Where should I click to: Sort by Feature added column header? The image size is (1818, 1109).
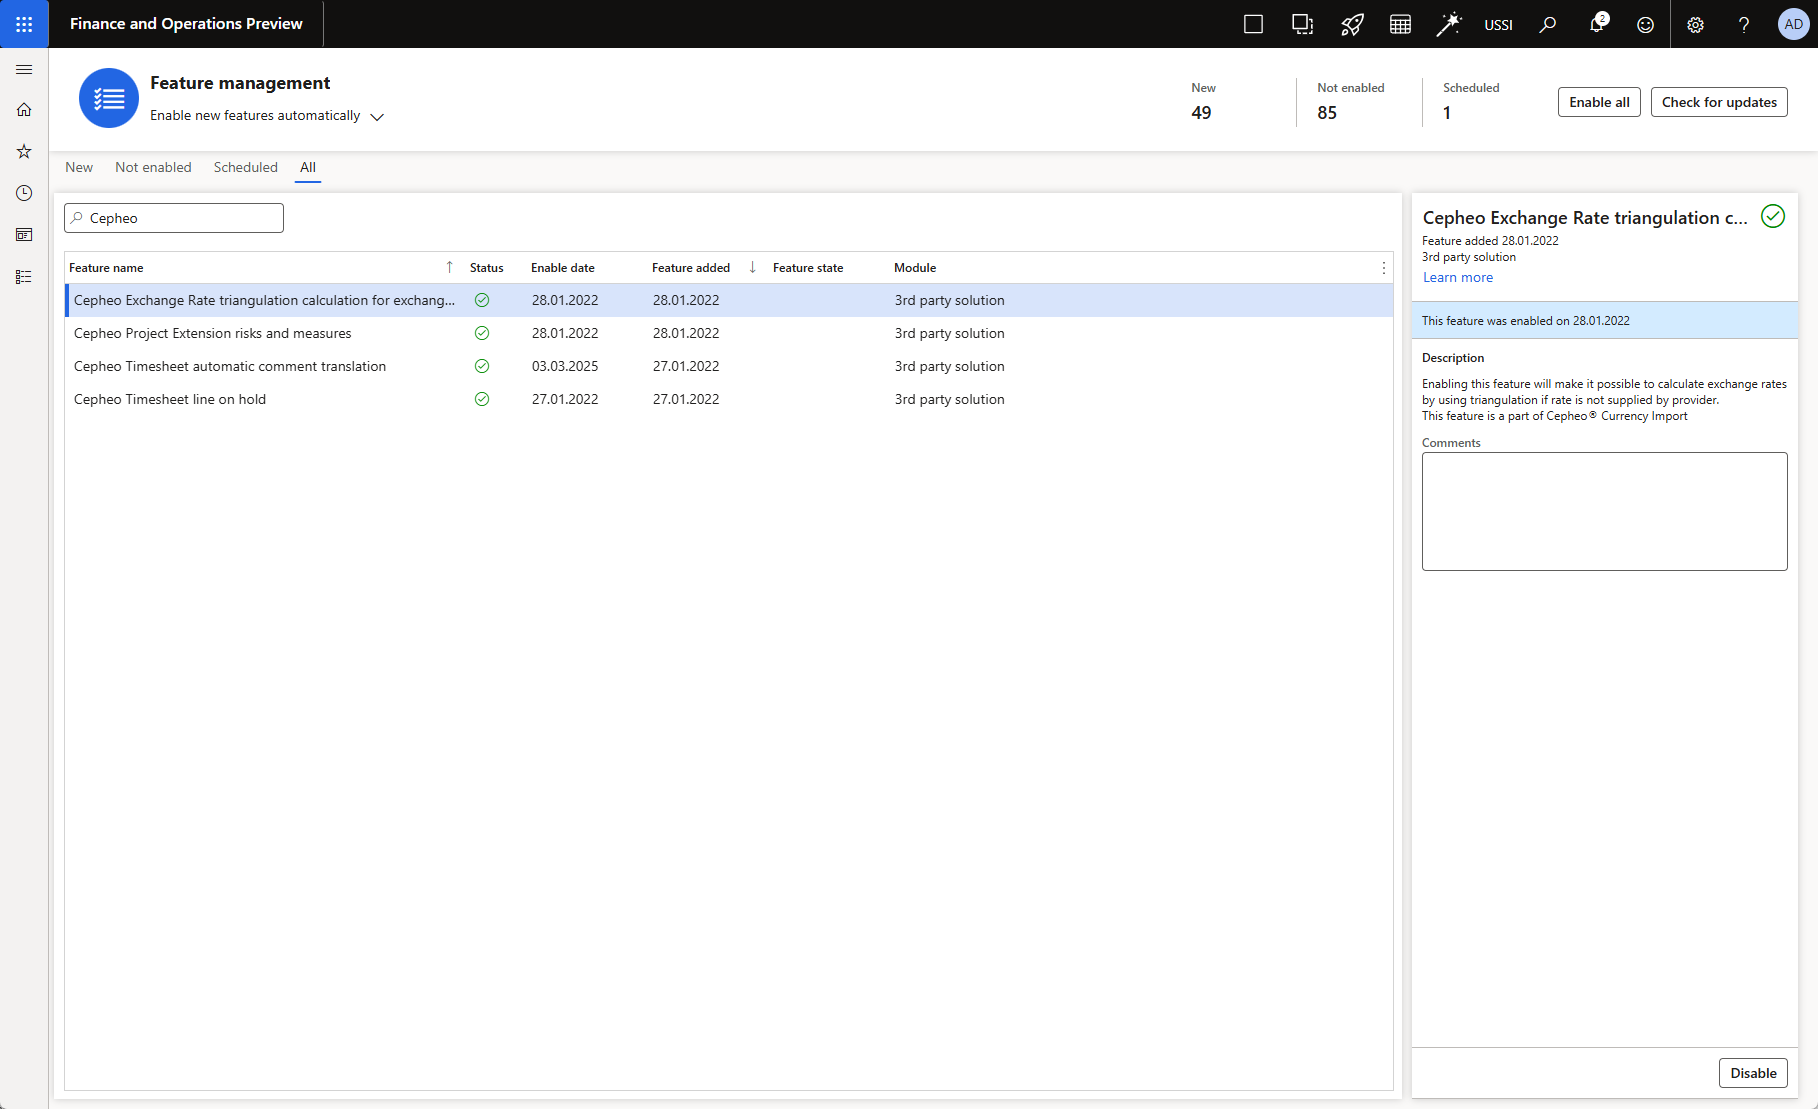(x=691, y=268)
